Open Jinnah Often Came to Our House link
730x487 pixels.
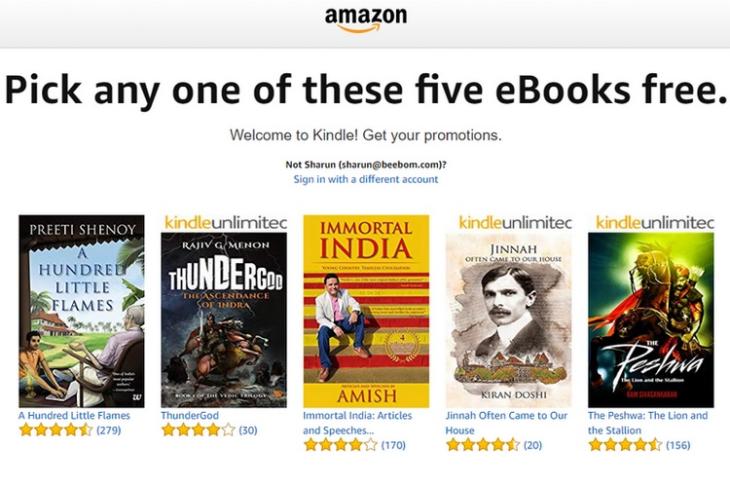(x=507, y=423)
